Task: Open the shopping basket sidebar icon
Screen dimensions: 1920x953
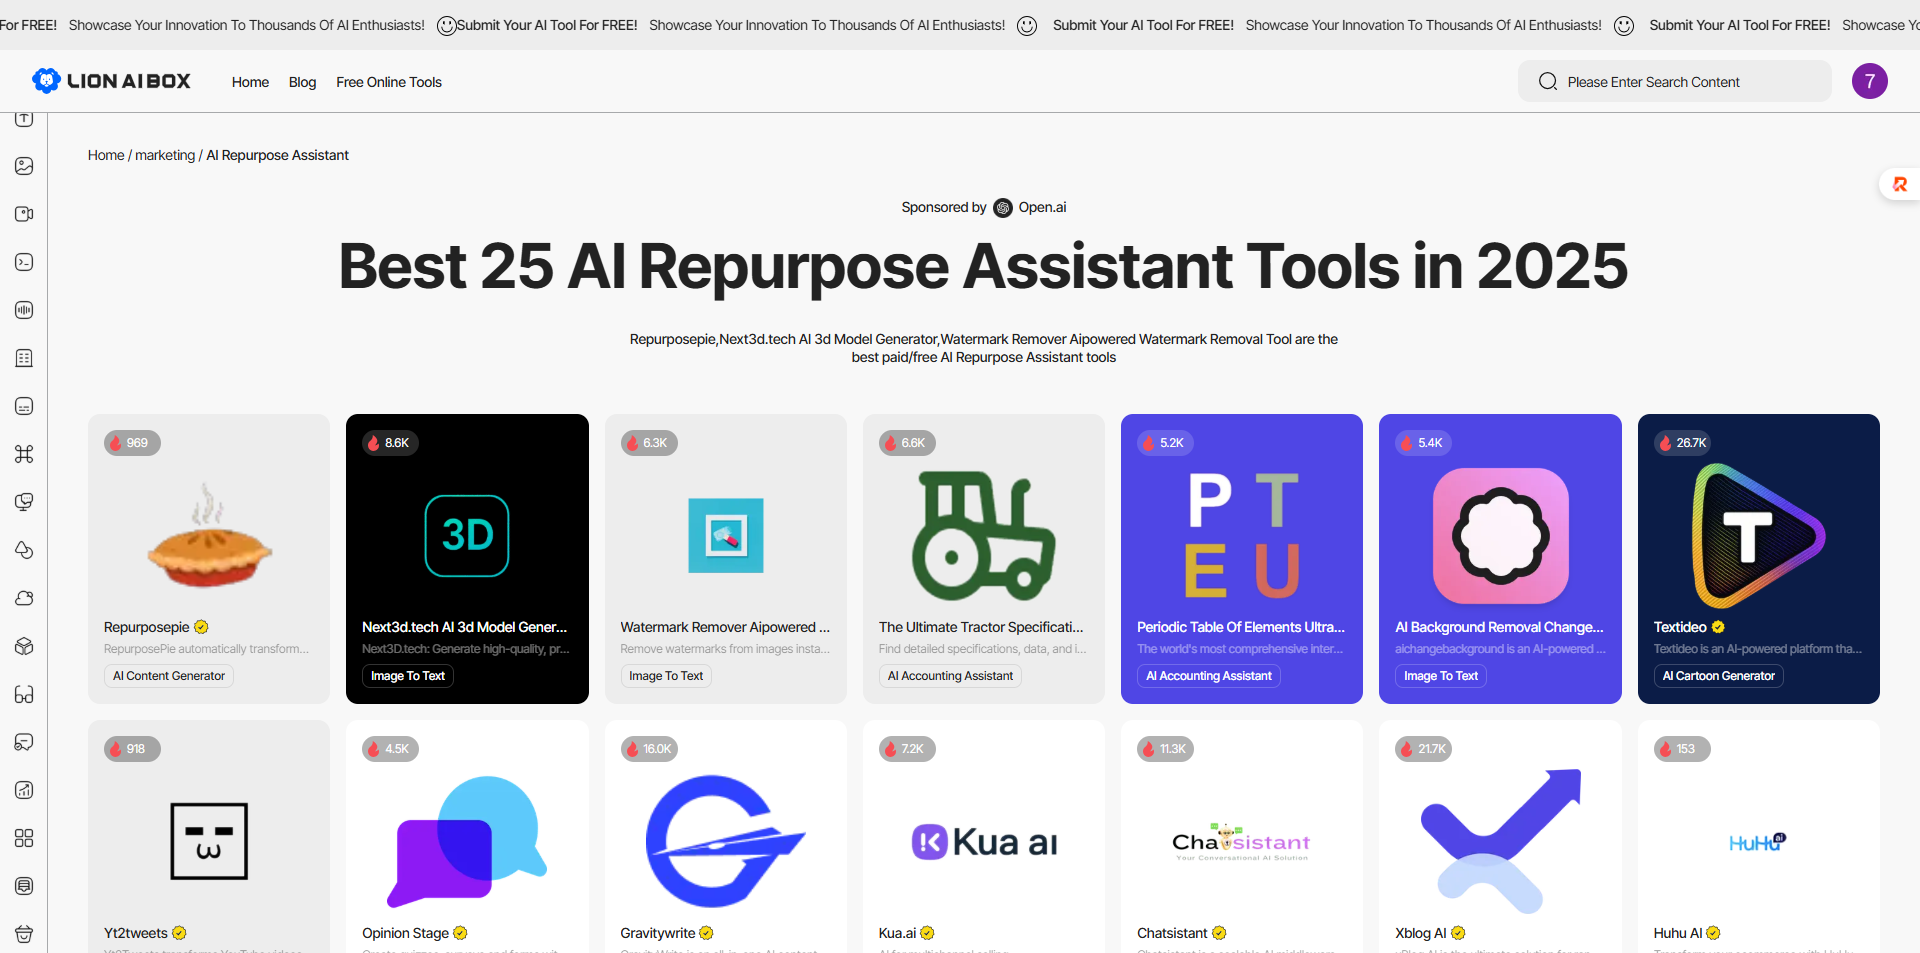Action: tap(24, 934)
